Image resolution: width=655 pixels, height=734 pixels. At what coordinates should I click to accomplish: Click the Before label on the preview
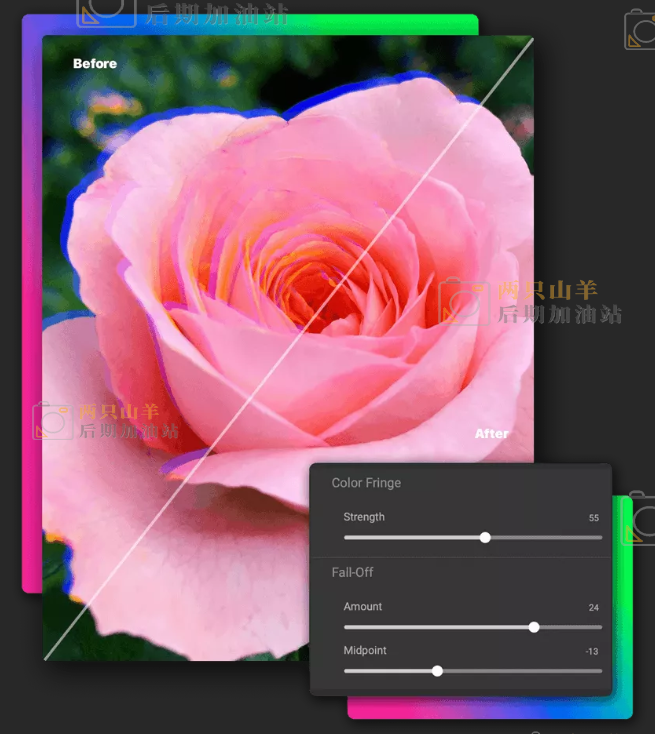click(95, 64)
